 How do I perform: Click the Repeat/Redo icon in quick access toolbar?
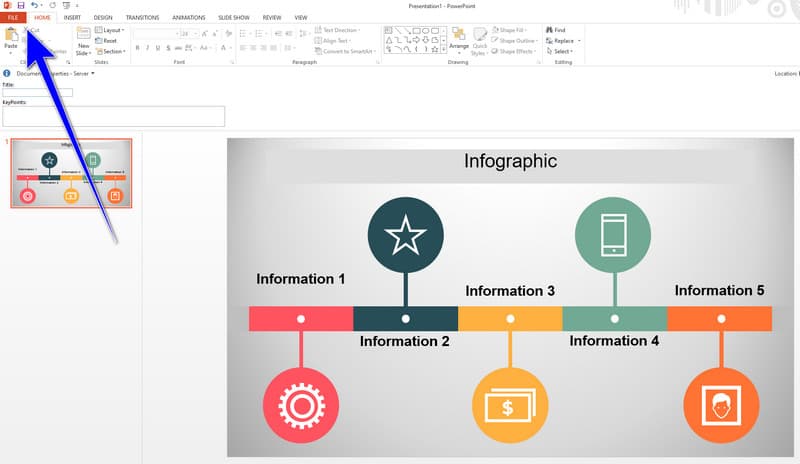click(52, 5)
